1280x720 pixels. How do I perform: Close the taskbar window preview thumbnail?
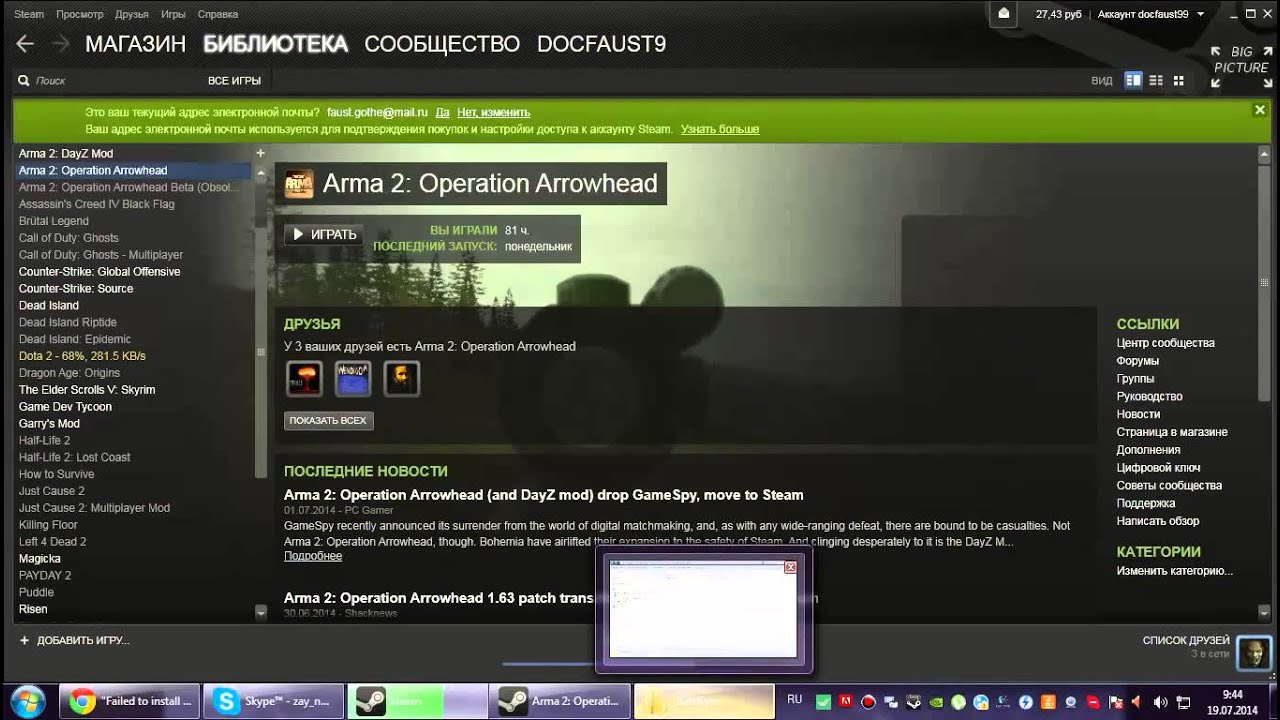[x=790, y=566]
